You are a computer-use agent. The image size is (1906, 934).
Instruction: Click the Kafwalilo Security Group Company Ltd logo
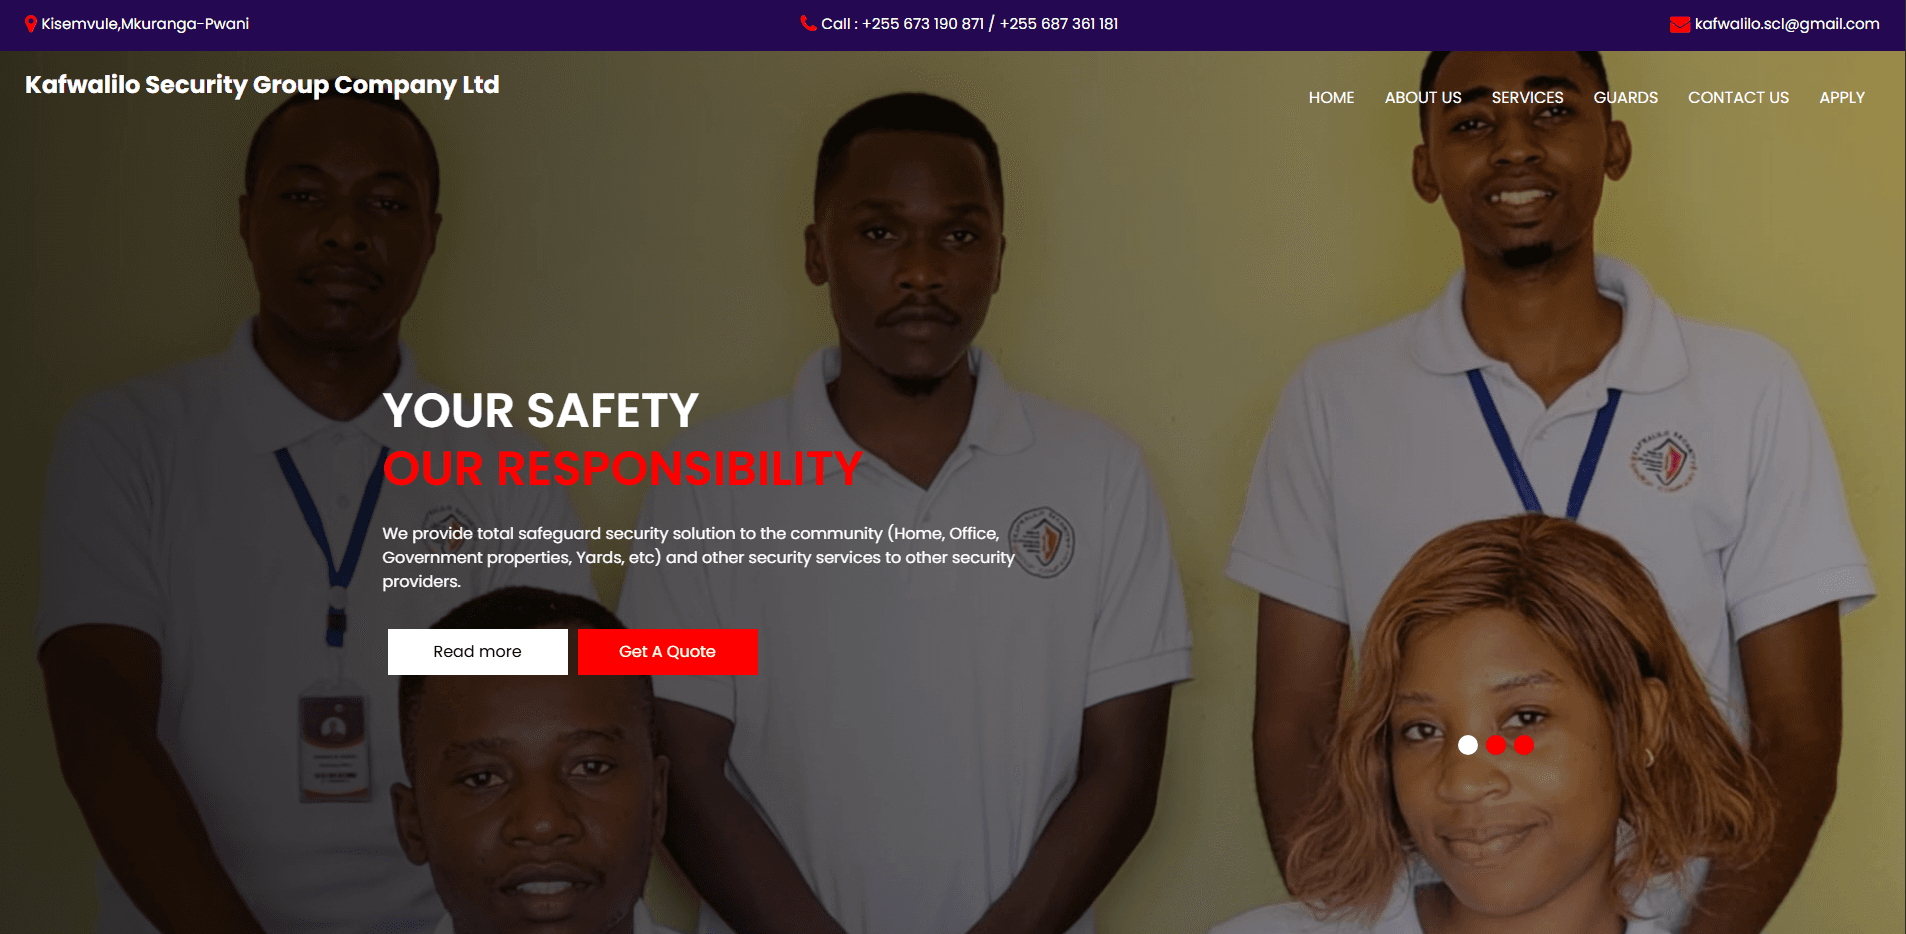click(262, 85)
